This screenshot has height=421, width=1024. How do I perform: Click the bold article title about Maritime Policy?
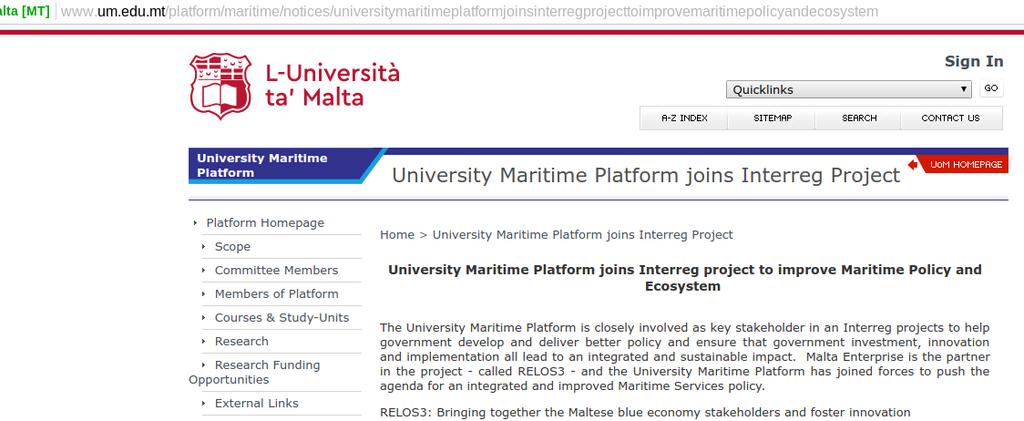pos(684,278)
